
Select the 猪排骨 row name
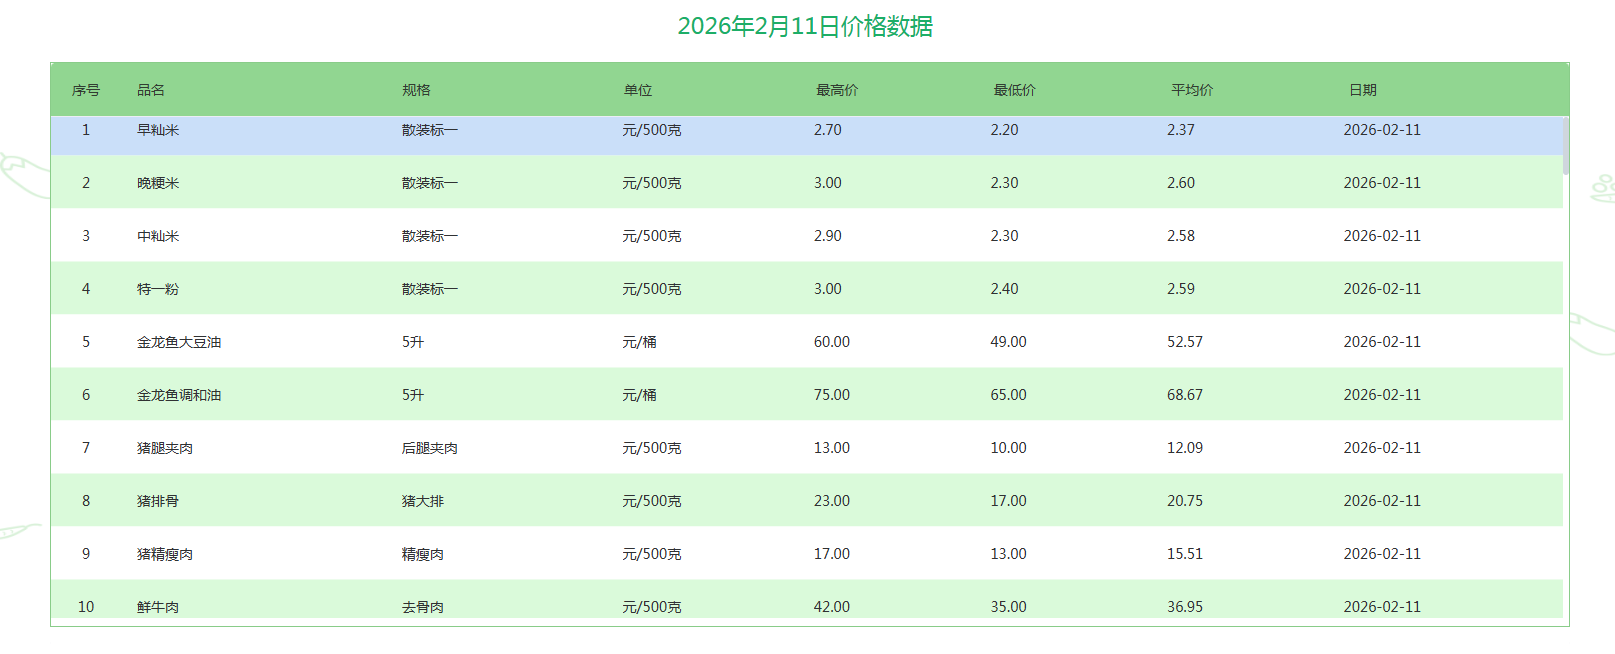[x=158, y=501]
